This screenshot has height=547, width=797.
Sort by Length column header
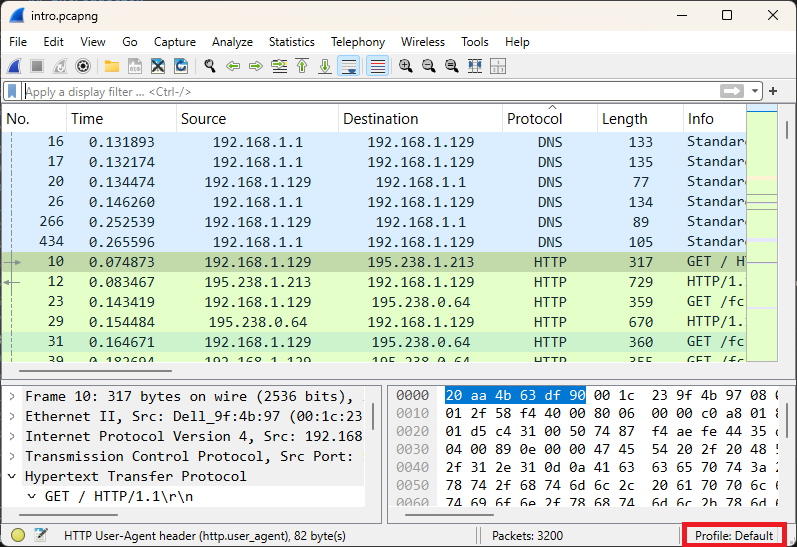point(640,118)
